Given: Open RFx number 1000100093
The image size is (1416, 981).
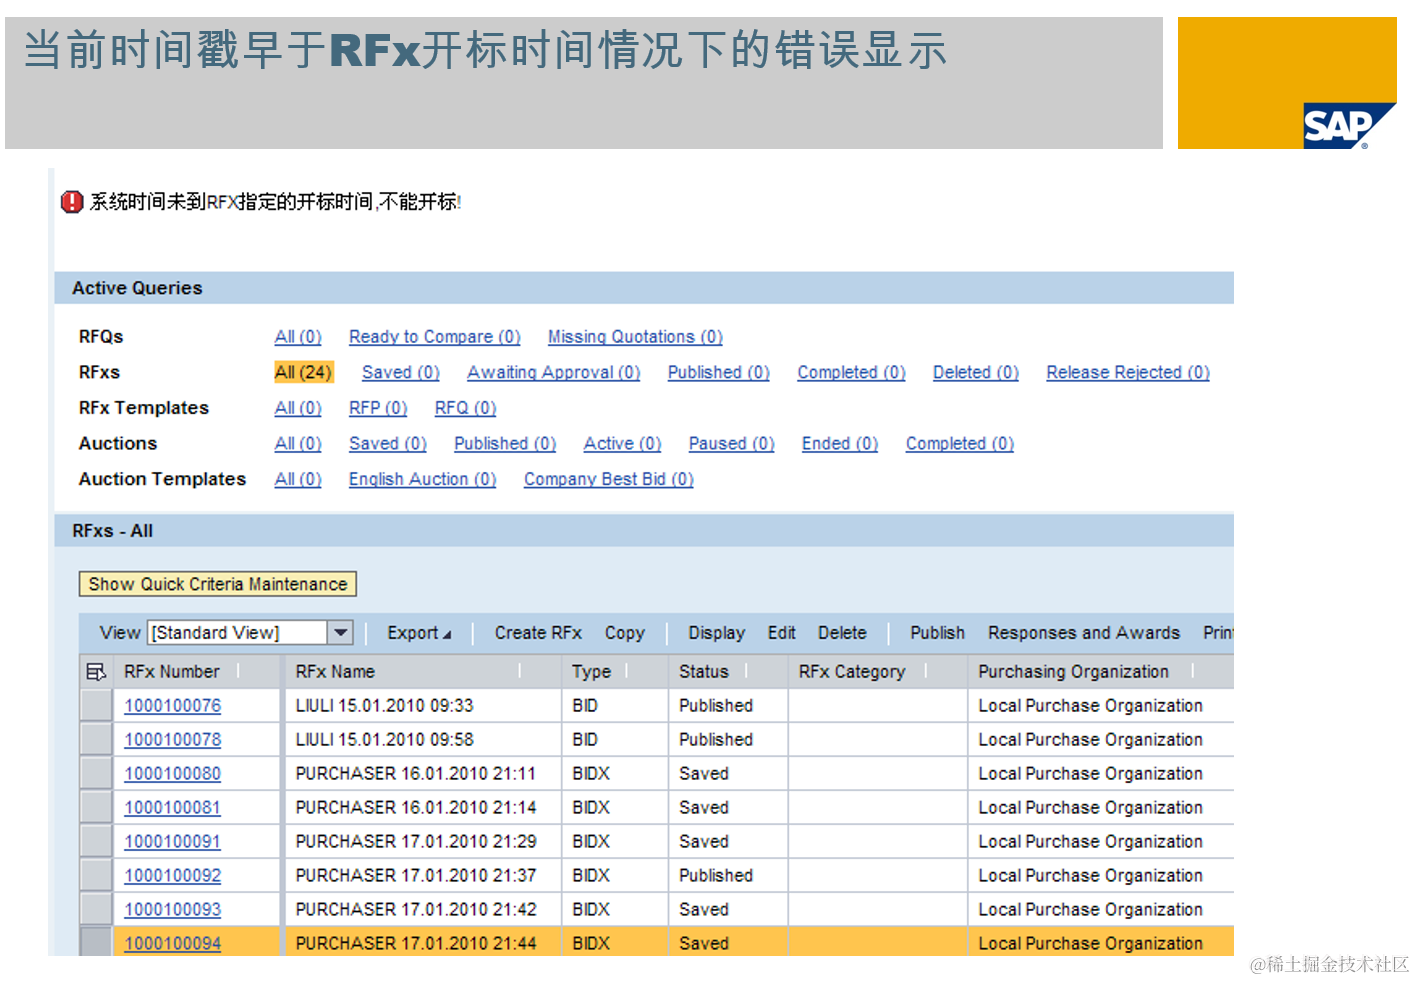Looking at the screenshot, I should pos(173,910).
